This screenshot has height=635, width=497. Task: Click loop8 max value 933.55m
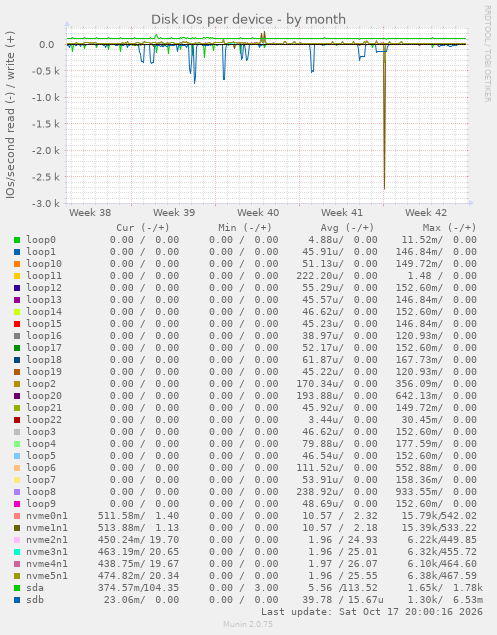(x=419, y=492)
